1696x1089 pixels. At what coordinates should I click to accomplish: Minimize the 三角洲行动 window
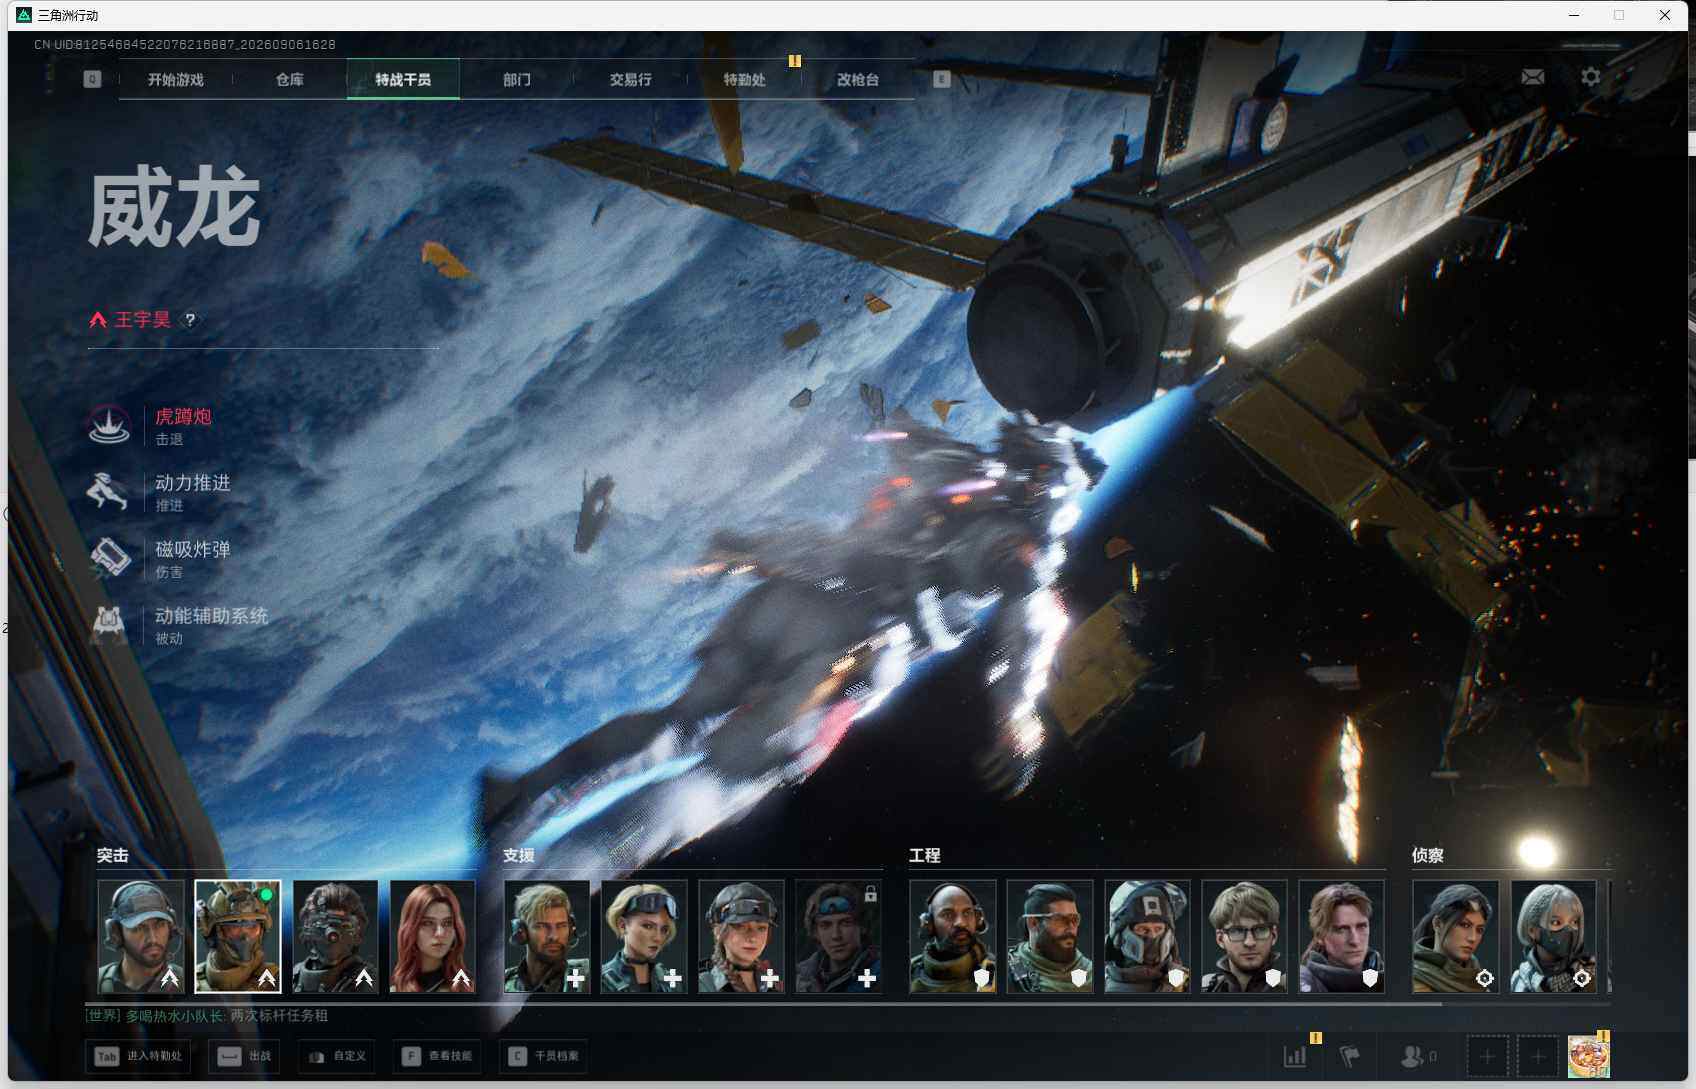pyautogui.click(x=1574, y=15)
